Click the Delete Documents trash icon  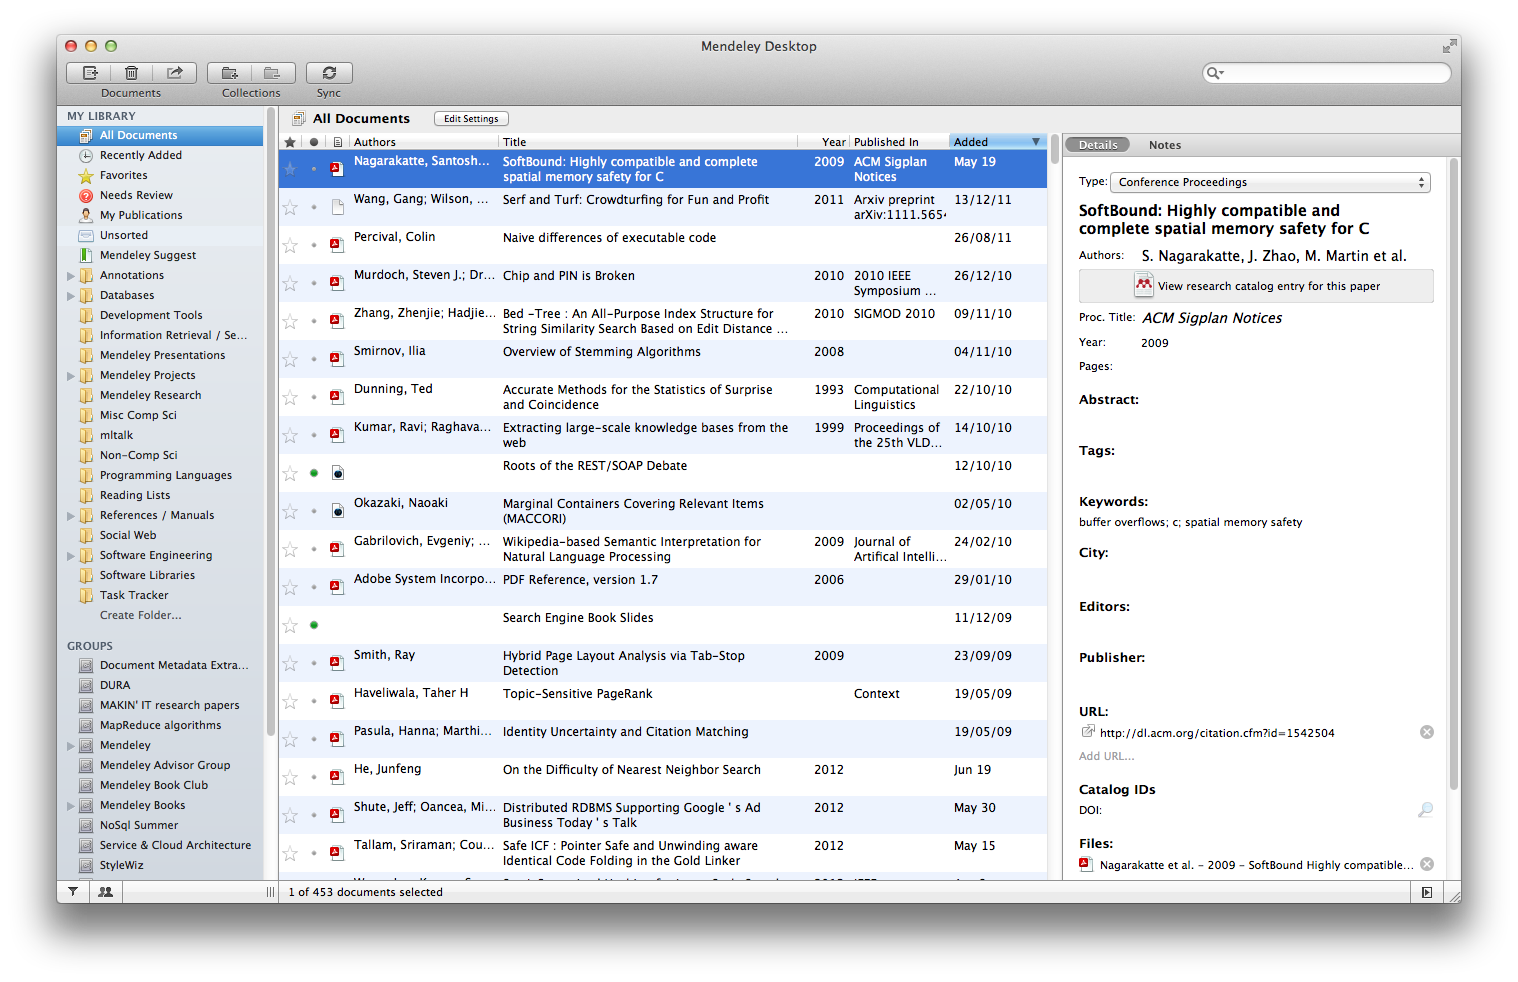coord(131,73)
